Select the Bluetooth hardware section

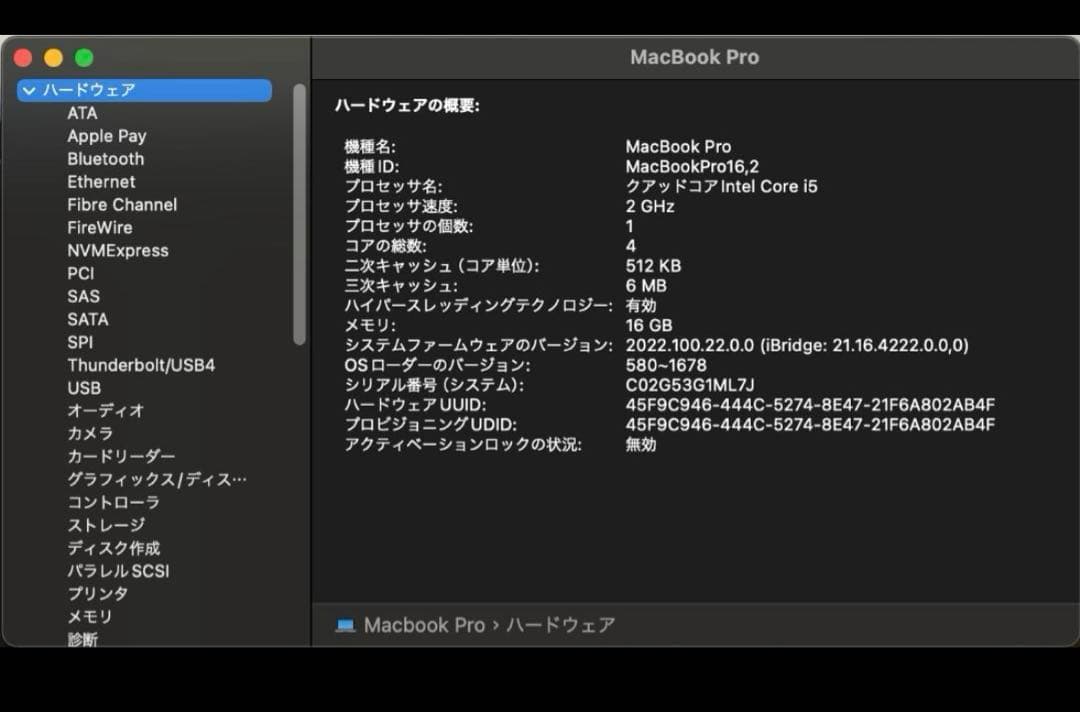(105, 158)
